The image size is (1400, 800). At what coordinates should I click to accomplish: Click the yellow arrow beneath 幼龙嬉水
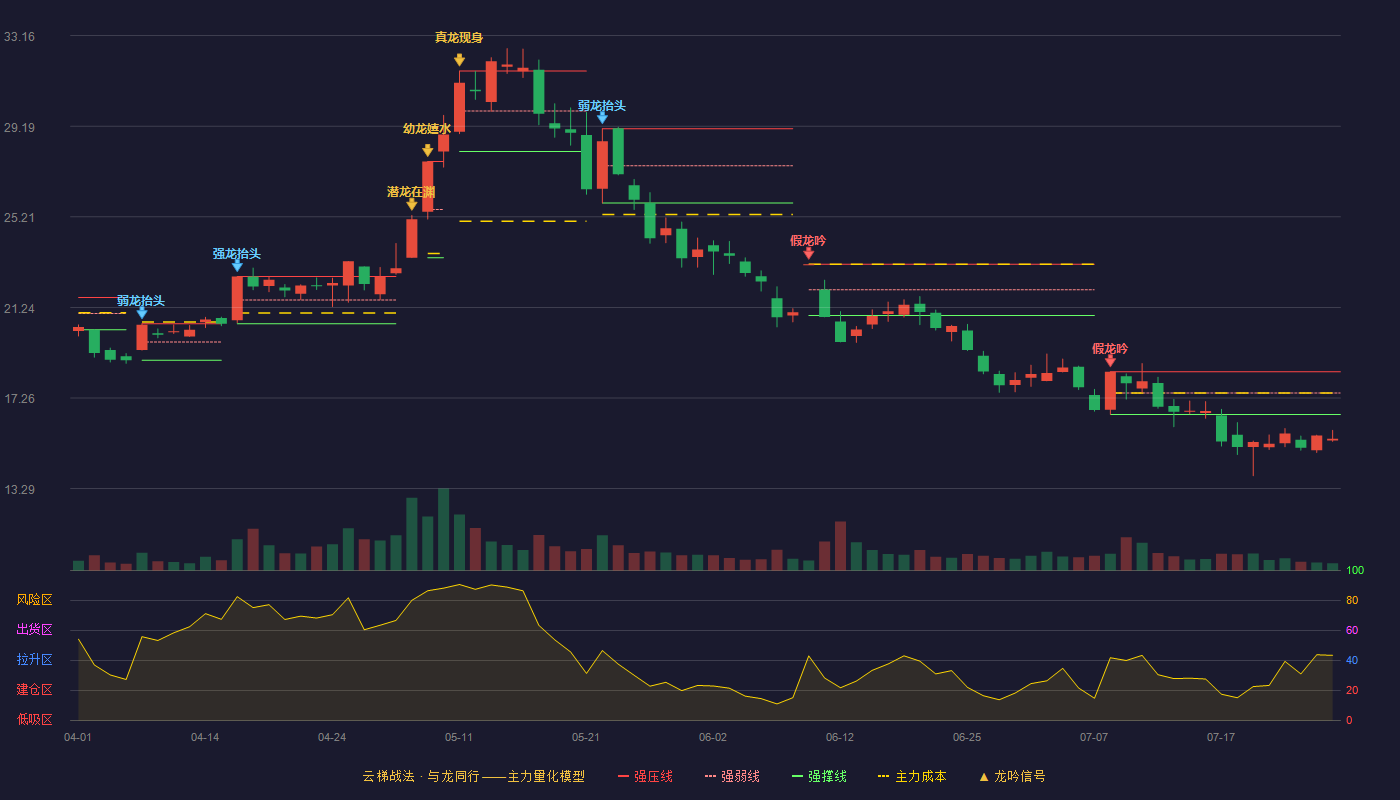(x=428, y=151)
